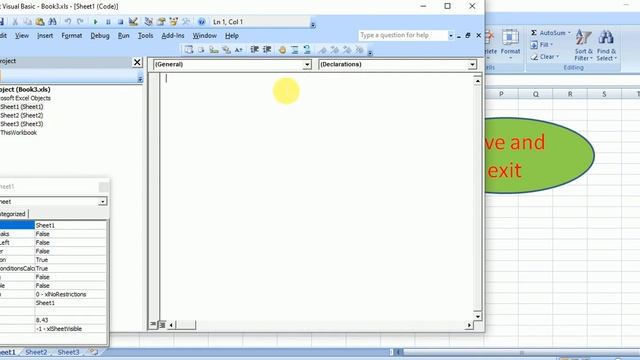Select ThisWorkbook in project tree
The image size is (640, 360).
point(18,133)
